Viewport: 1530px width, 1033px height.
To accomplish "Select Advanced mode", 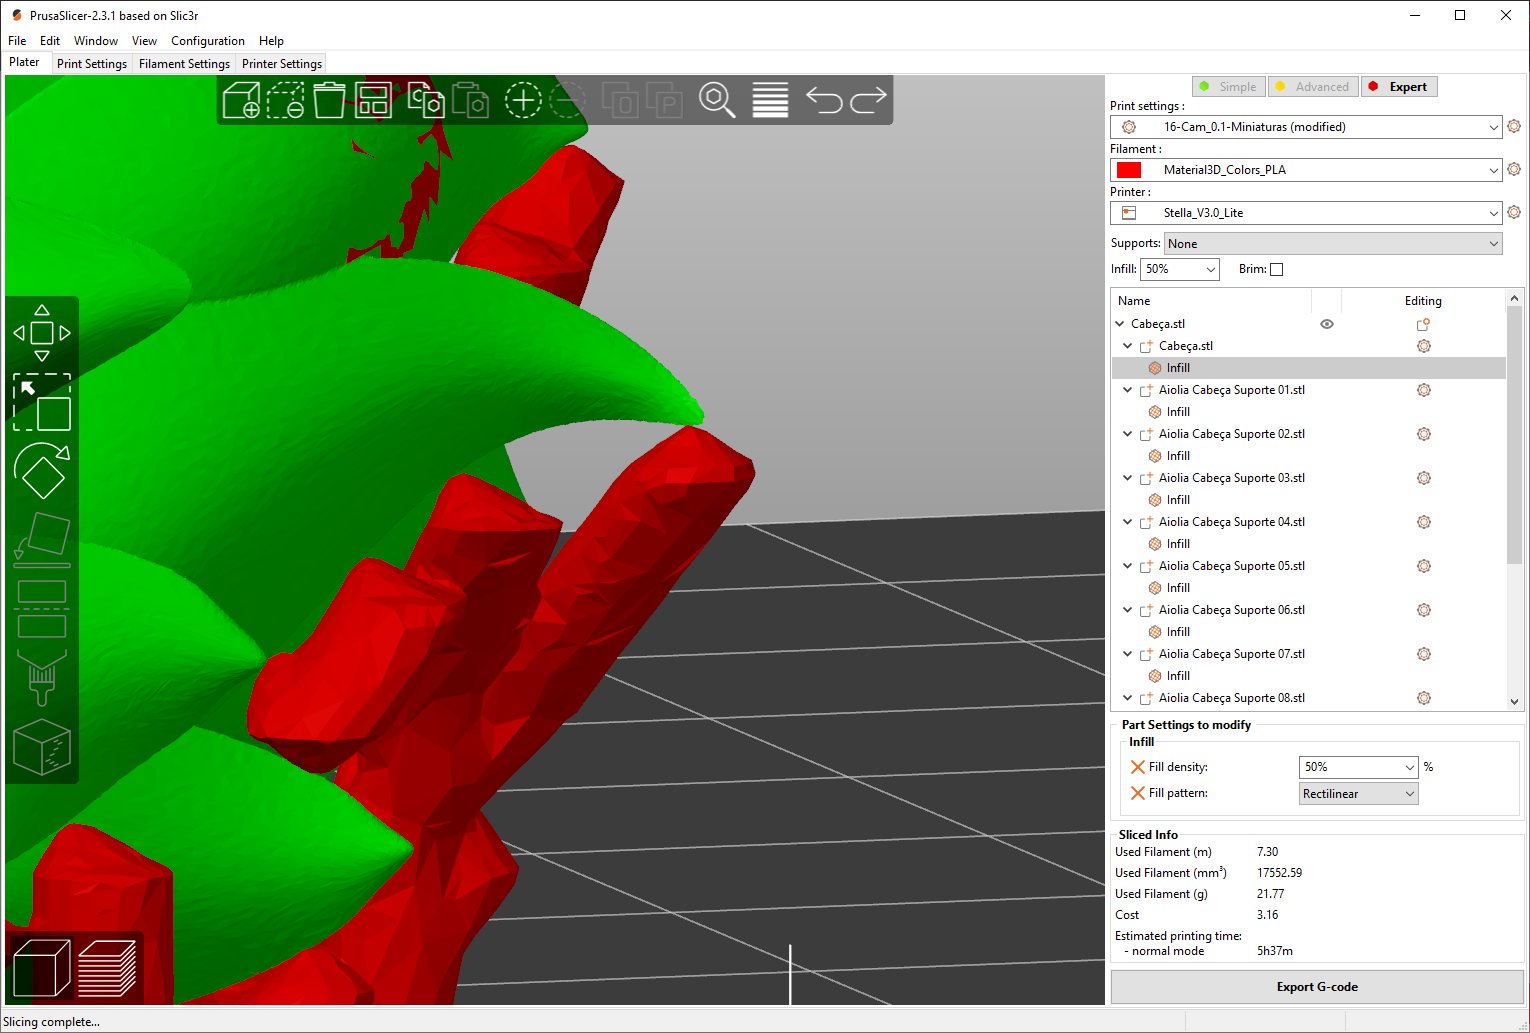I will (1313, 87).
